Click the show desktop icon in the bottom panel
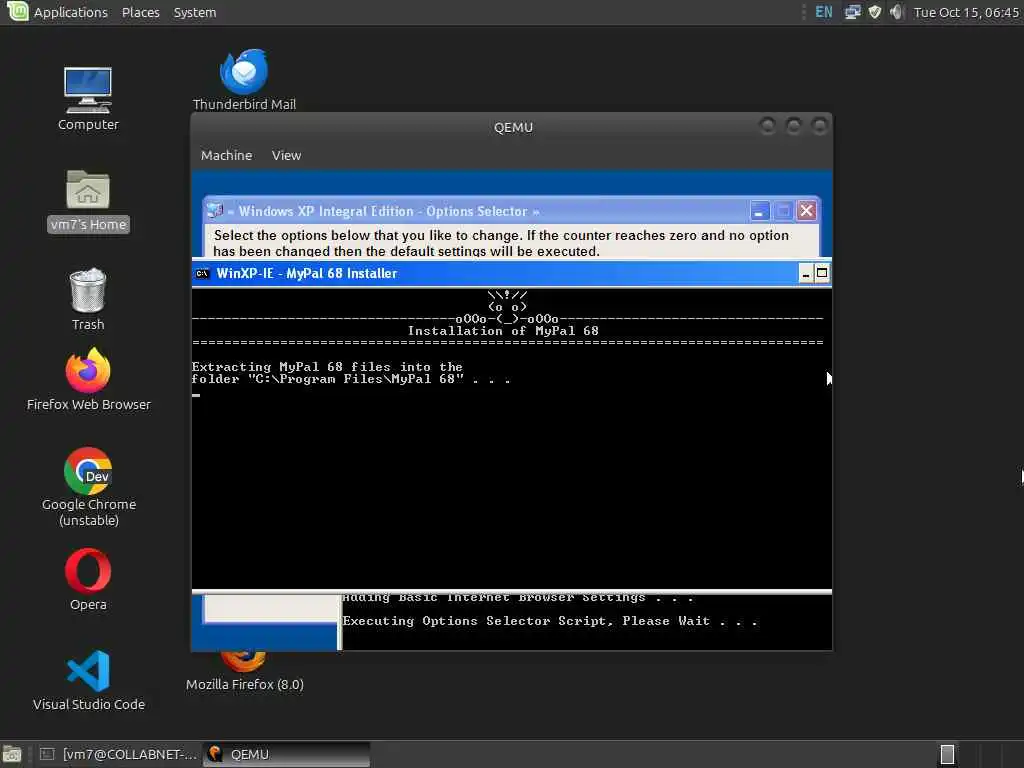The width and height of the screenshot is (1024, 768). coord(12,754)
